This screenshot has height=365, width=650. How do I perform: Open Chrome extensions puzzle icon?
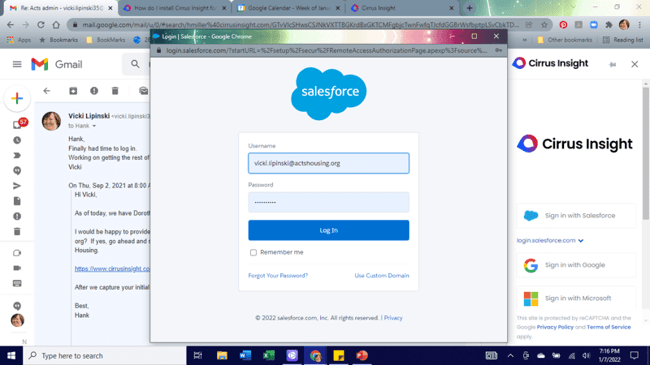point(609,25)
